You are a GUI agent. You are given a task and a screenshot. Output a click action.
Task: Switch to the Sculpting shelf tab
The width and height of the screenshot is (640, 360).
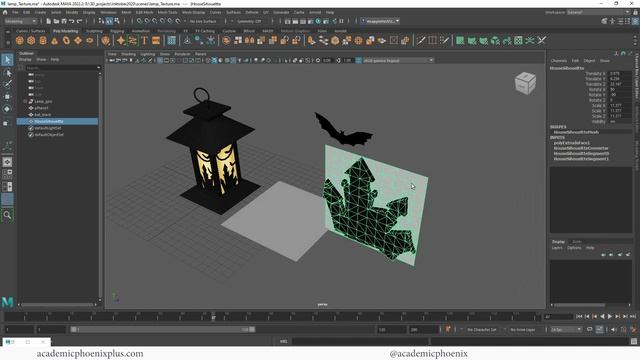click(94, 31)
